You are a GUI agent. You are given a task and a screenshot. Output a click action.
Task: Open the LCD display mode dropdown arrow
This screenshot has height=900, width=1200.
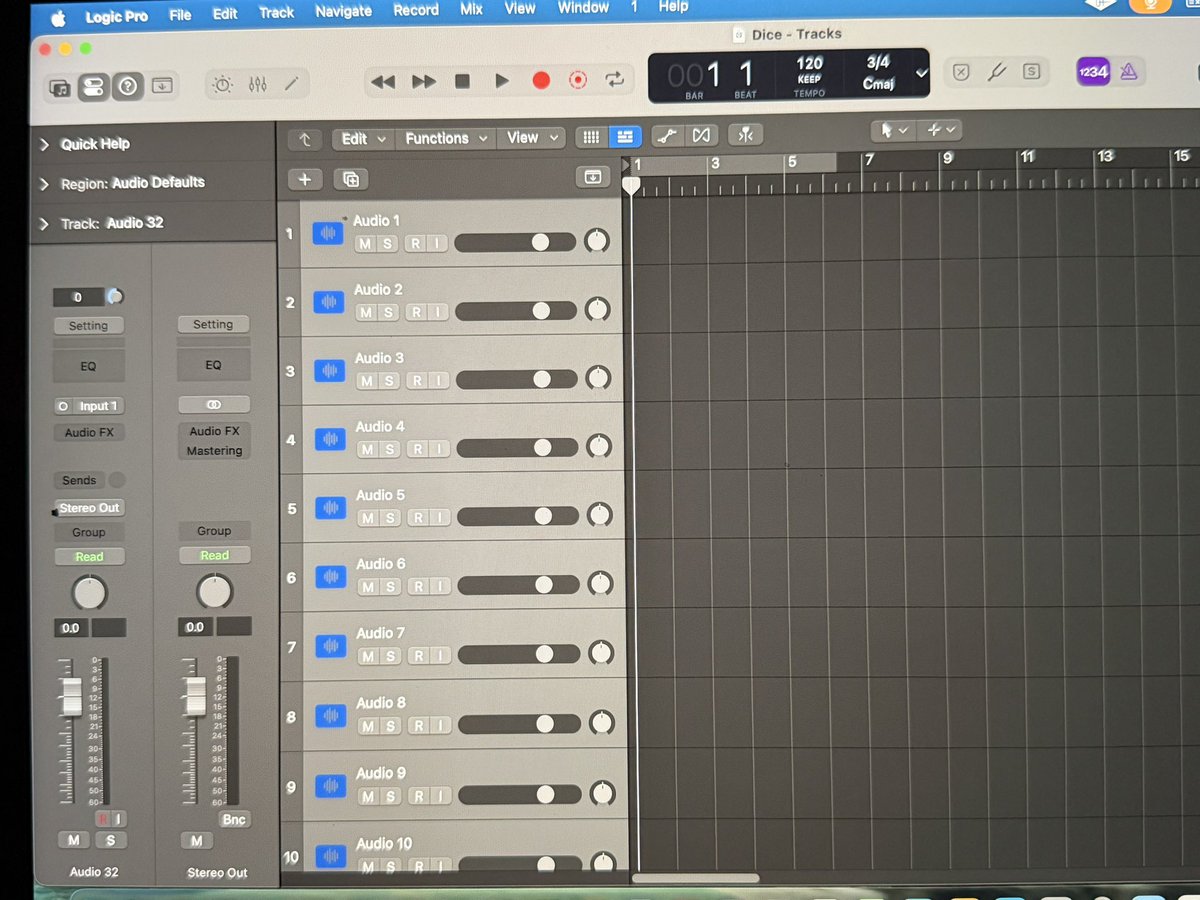(x=921, y=74)
